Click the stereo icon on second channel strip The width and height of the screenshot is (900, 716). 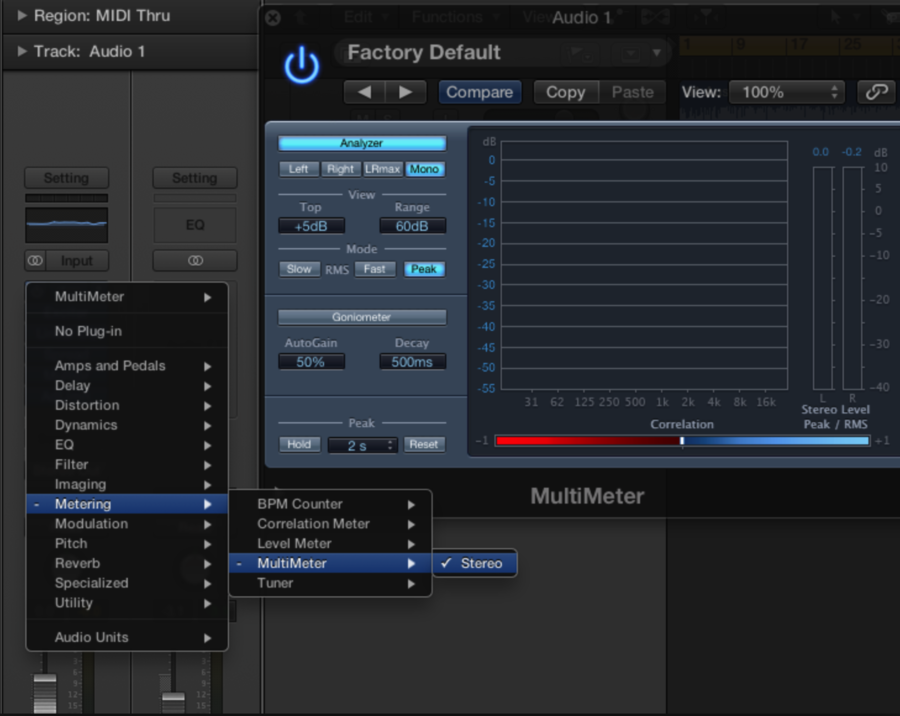(195, 261)
